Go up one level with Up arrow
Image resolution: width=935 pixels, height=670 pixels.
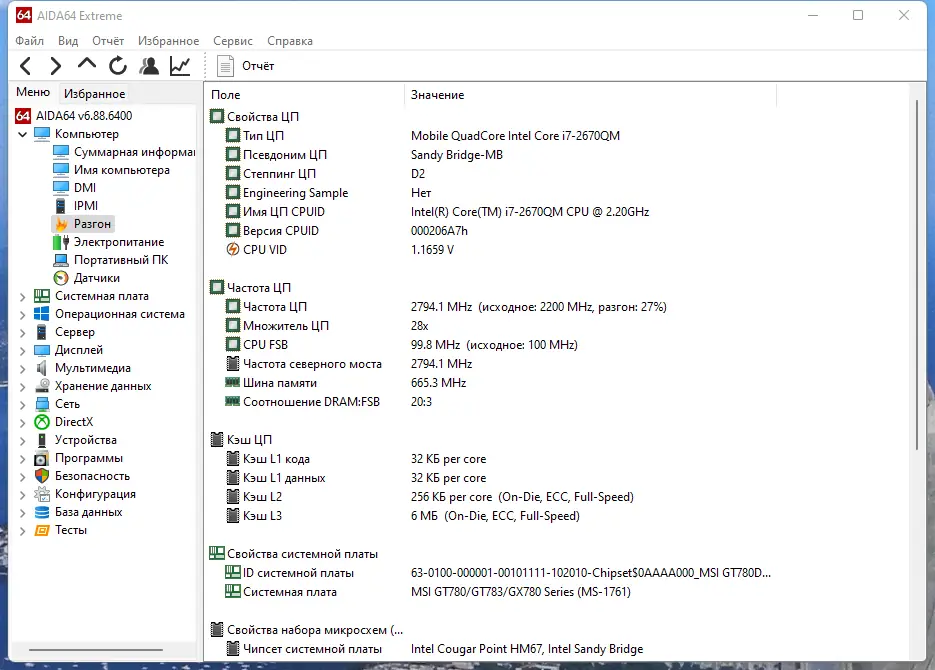pos(86,64)
